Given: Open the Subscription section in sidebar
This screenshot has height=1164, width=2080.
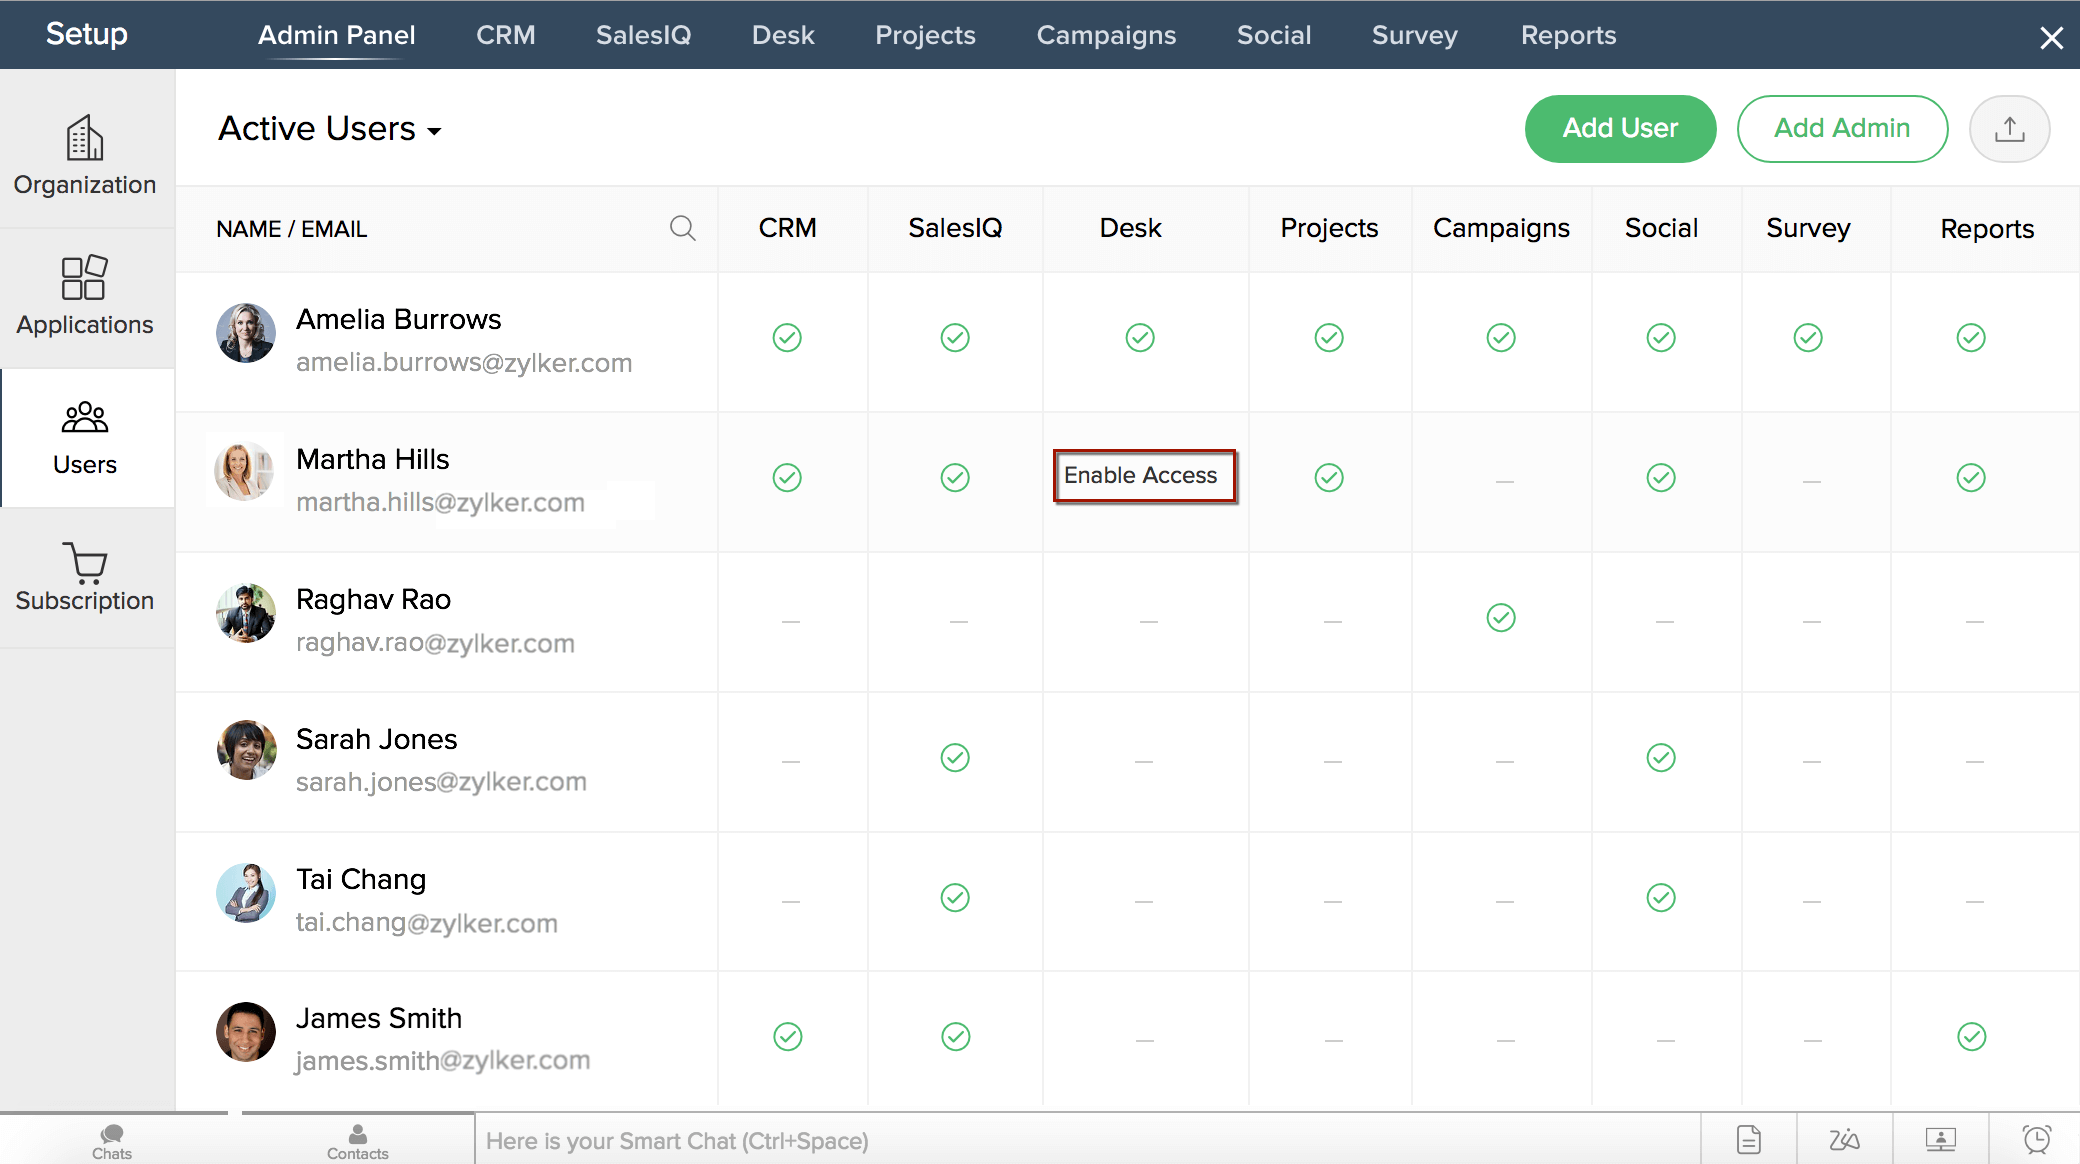Looking at the screenshot, I should point(85,575).
